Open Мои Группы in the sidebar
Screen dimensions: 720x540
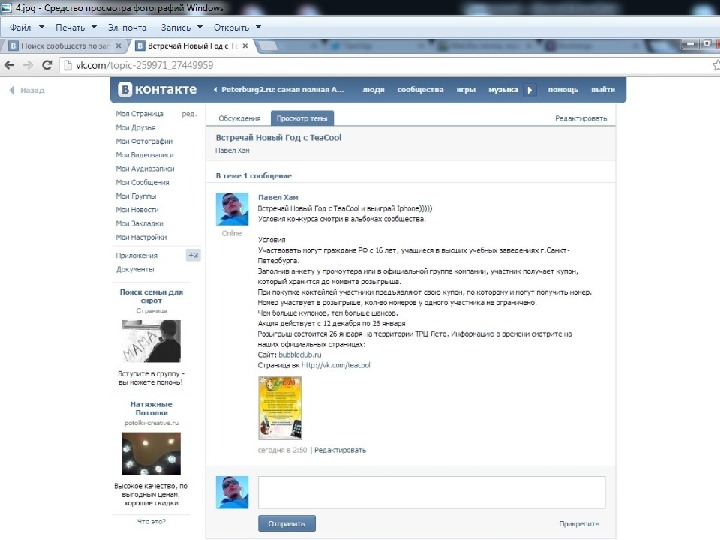click(136, 196)
